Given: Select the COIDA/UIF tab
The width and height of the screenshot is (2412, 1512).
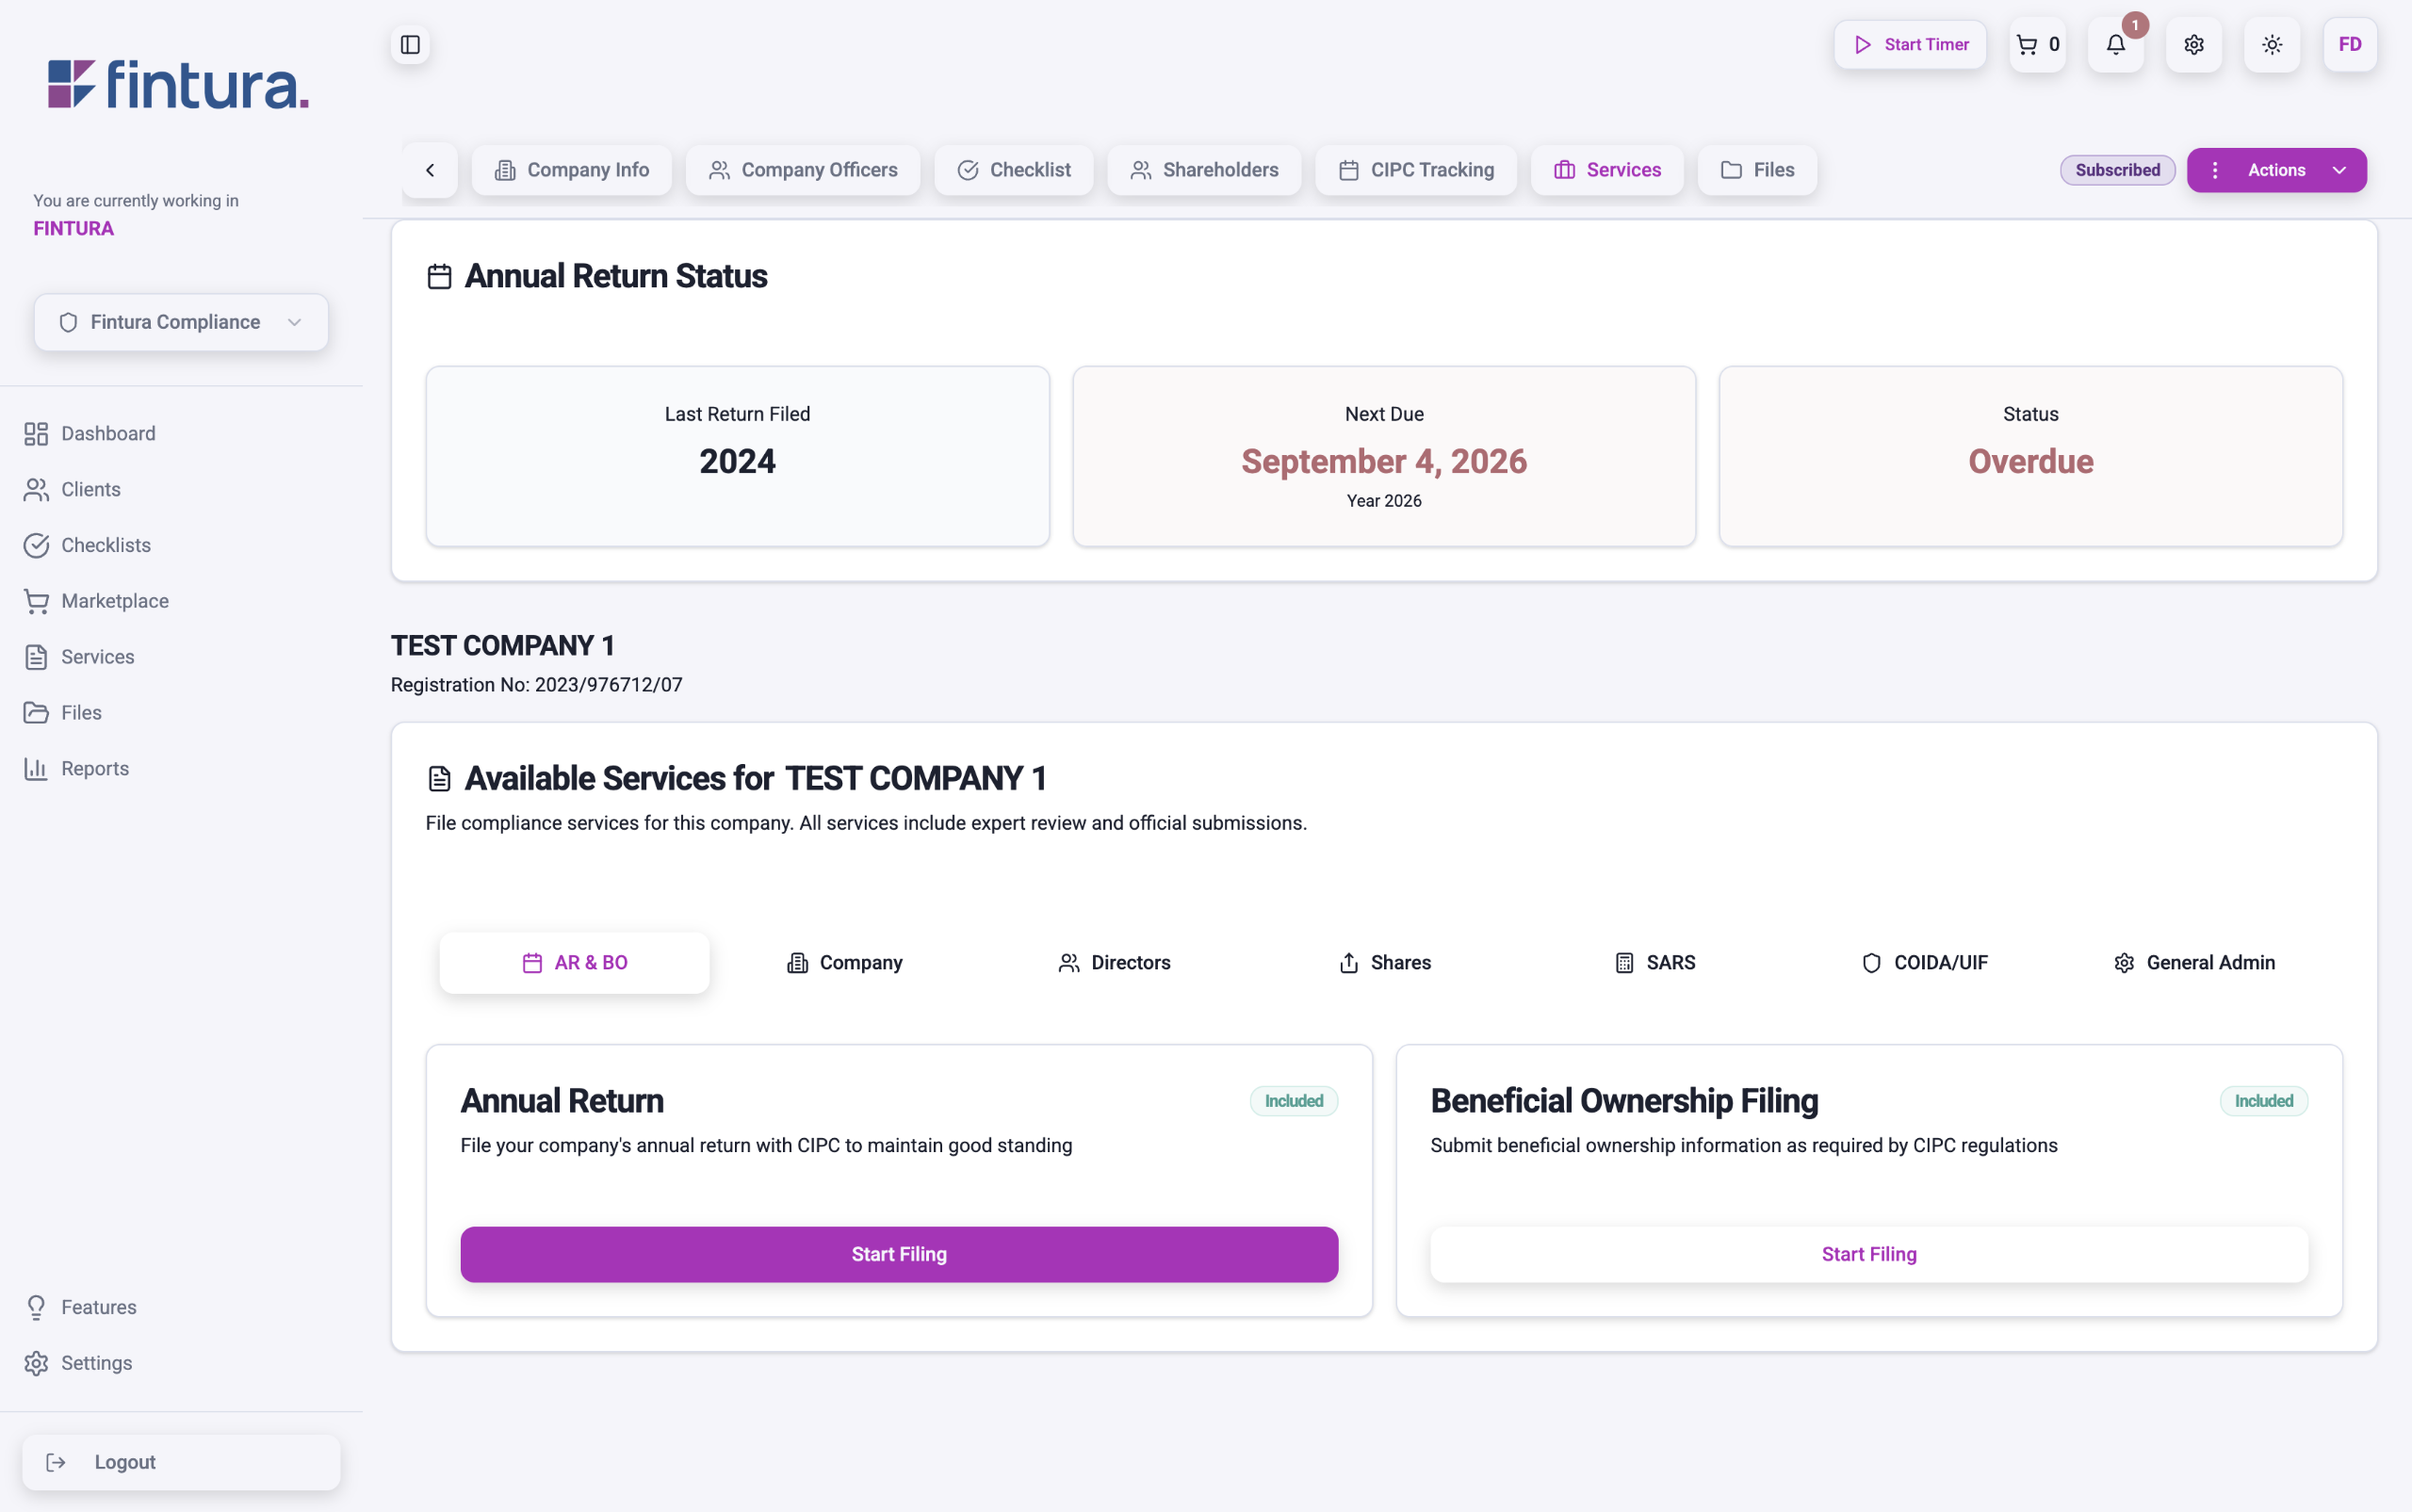Looking at the screenshot, I should (x=1924, y=962).
